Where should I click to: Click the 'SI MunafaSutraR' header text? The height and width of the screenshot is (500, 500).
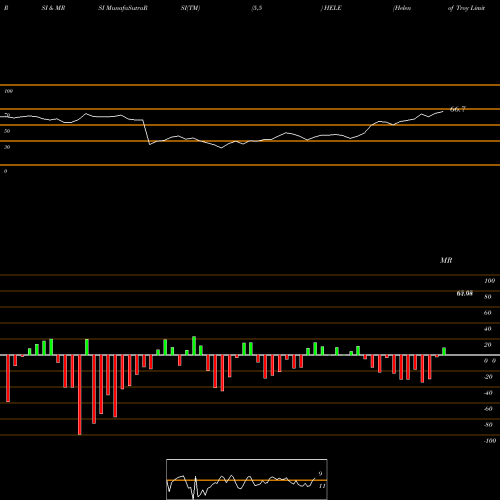click(123, 8)
